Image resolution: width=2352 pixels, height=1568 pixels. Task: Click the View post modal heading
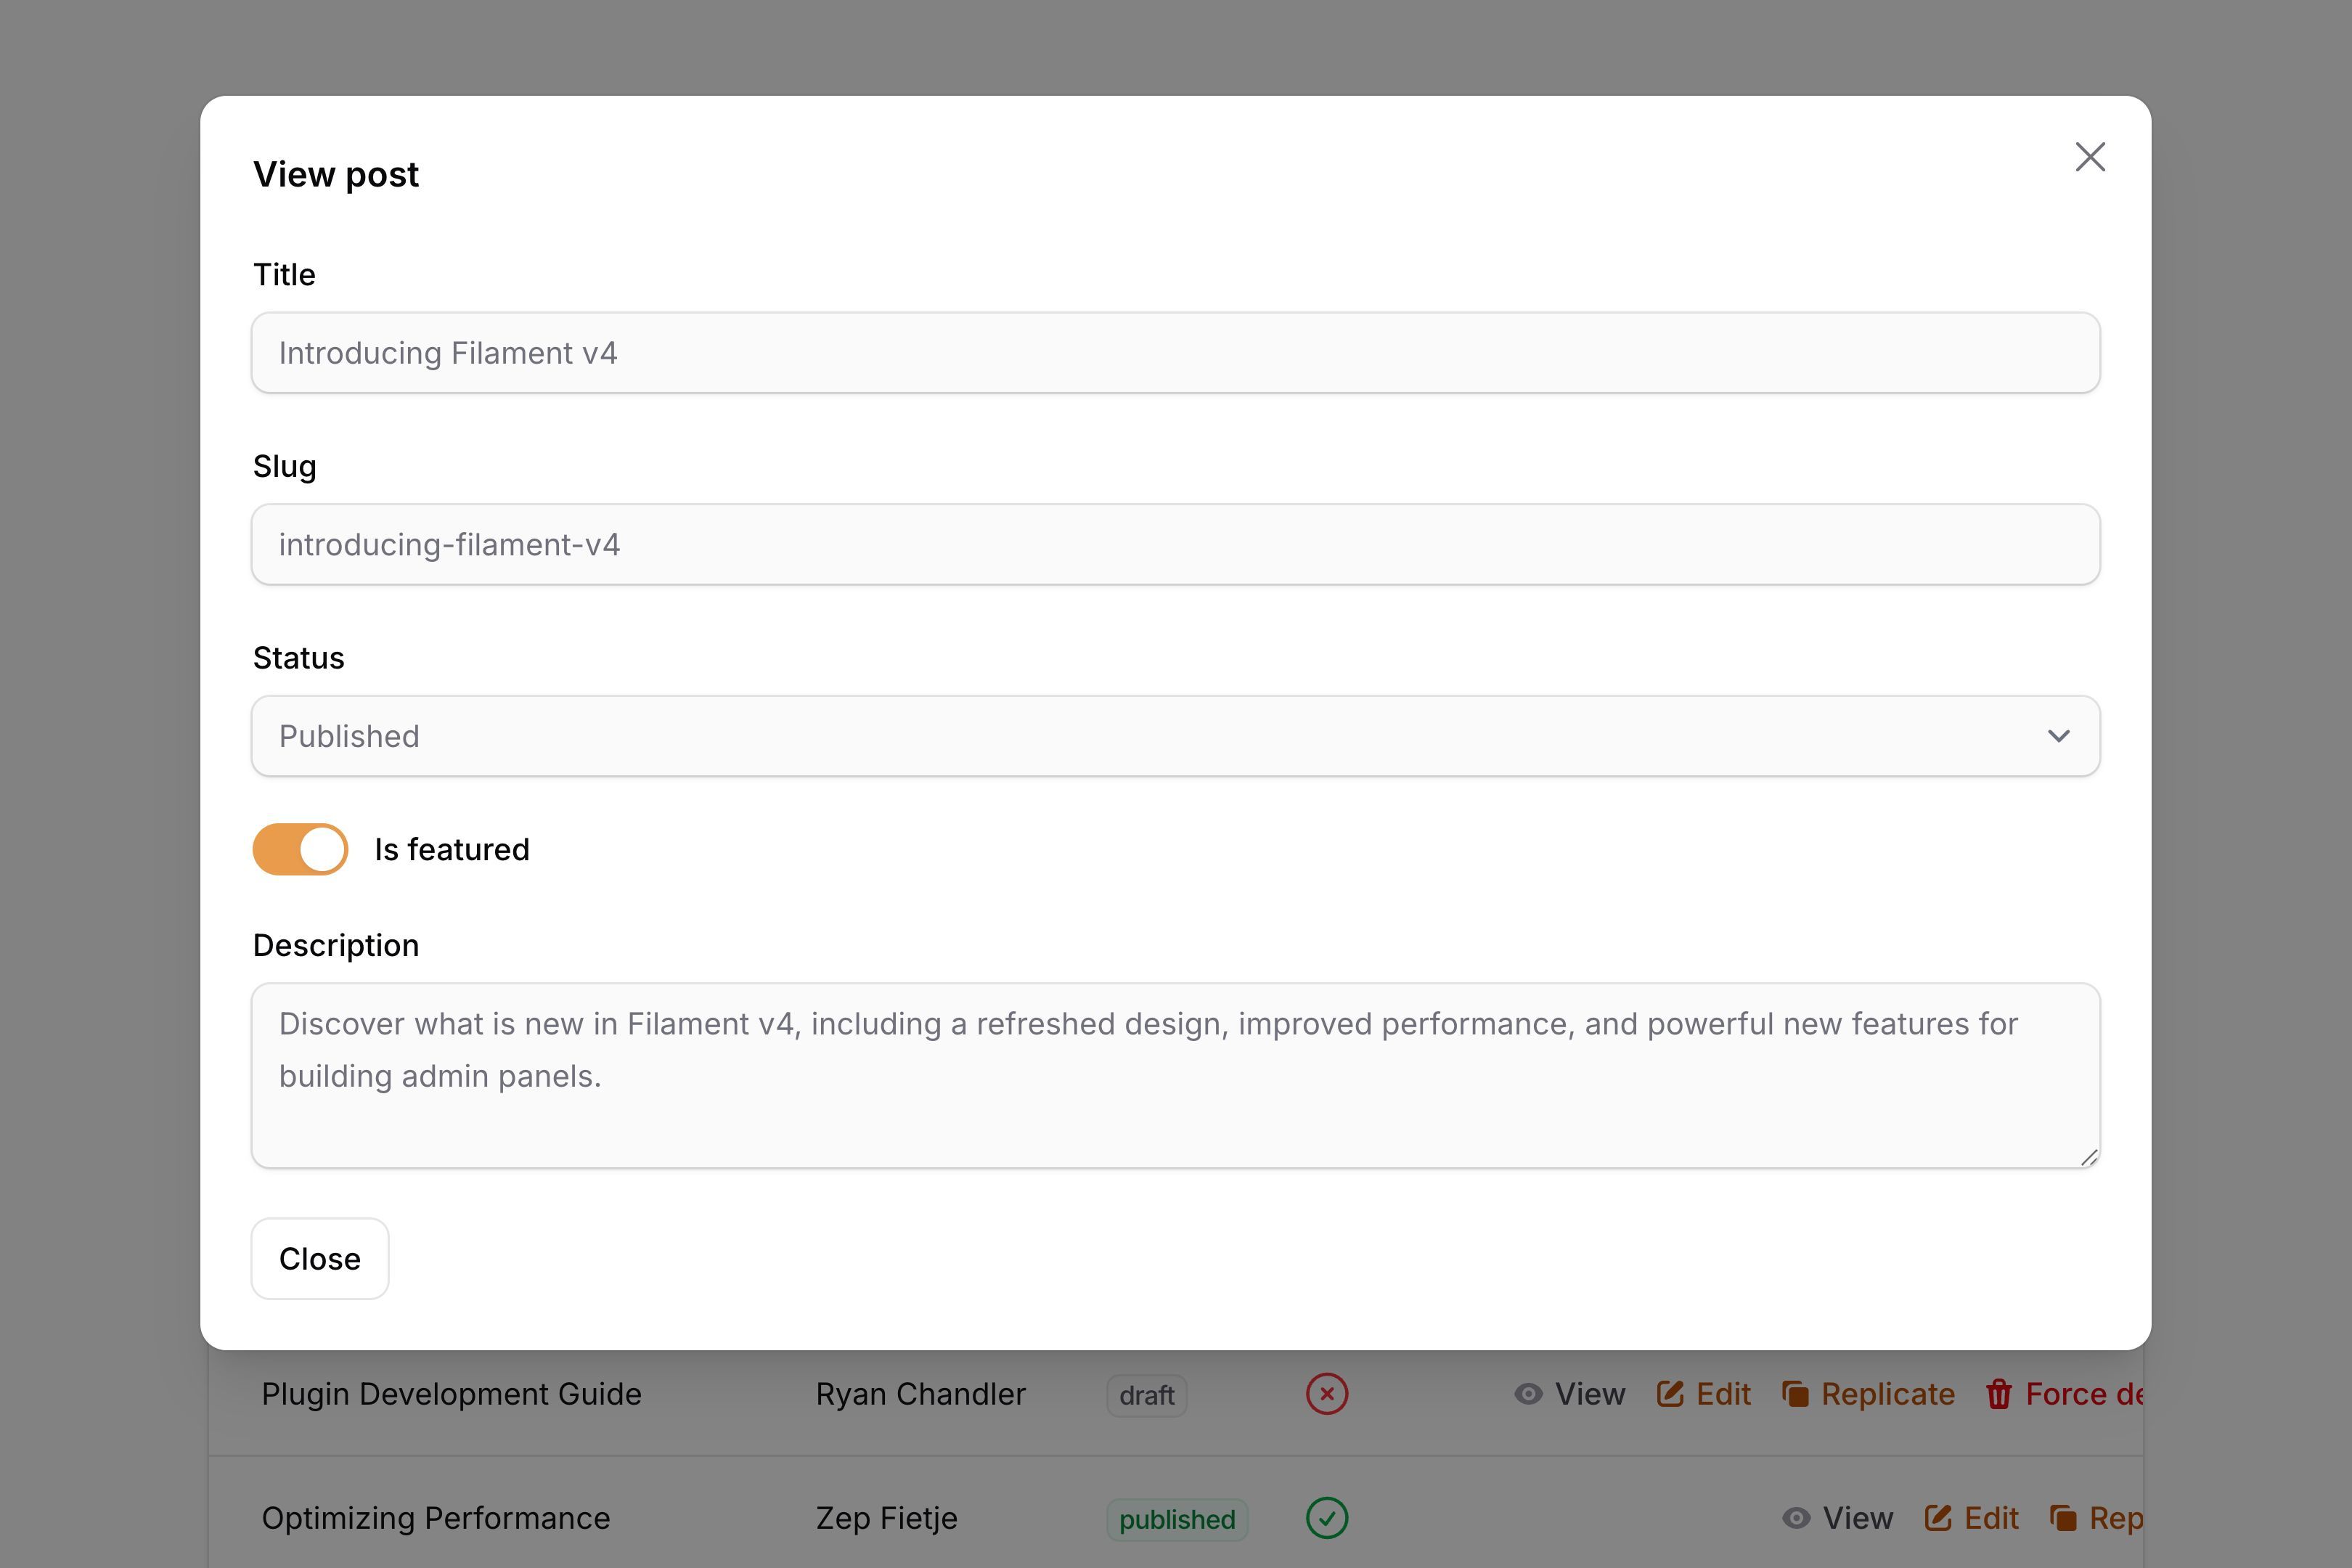336,174
